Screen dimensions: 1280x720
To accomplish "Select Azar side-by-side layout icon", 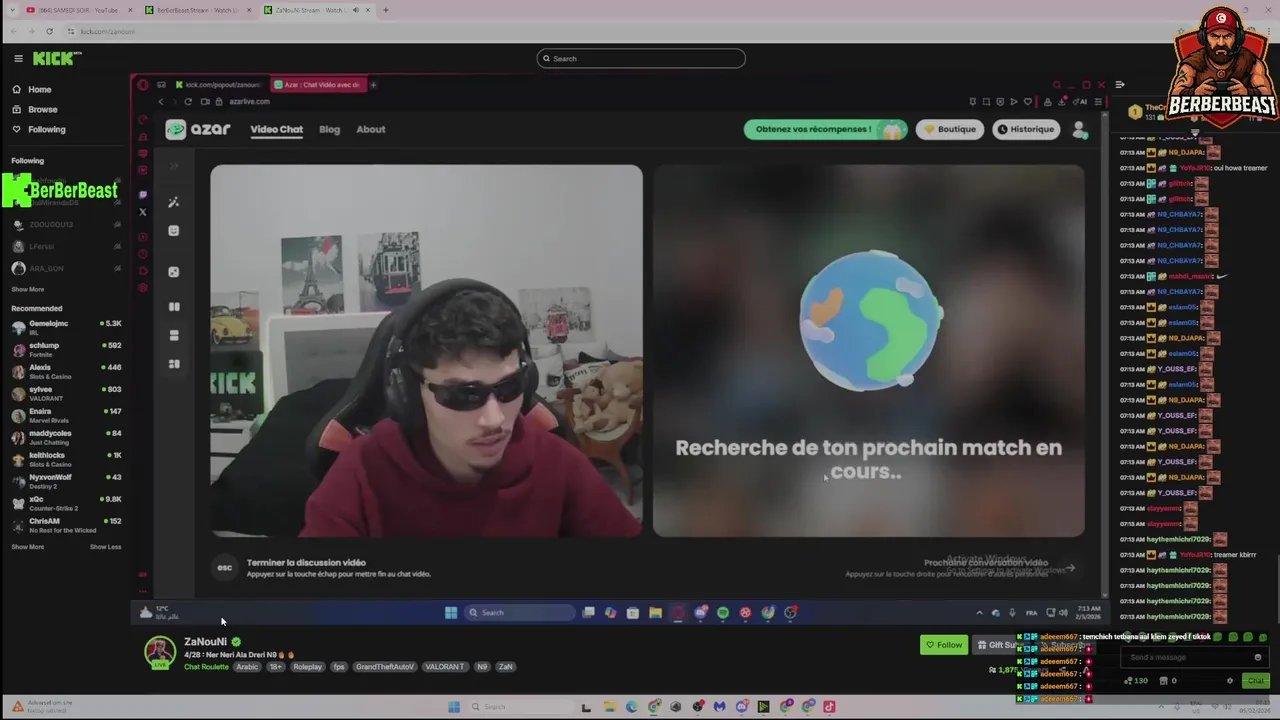I will pos(174,307).
